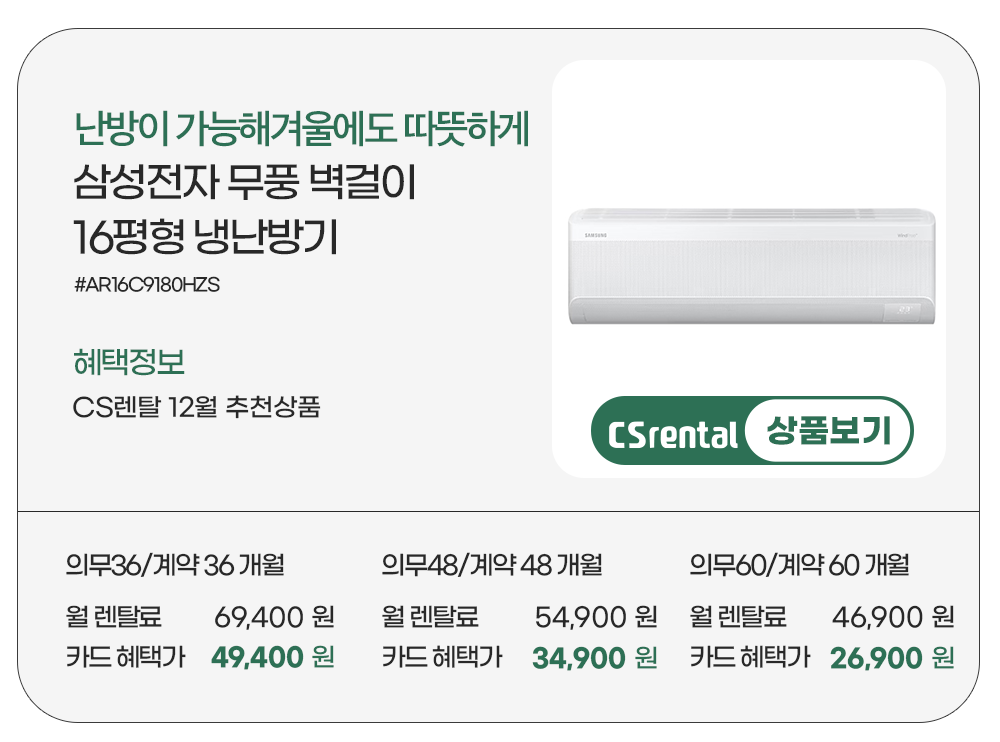Click the 16평형 냉난방기 title line
Image resolution: width=1000 pixels, height=742 pixels.
pos(206,236)
